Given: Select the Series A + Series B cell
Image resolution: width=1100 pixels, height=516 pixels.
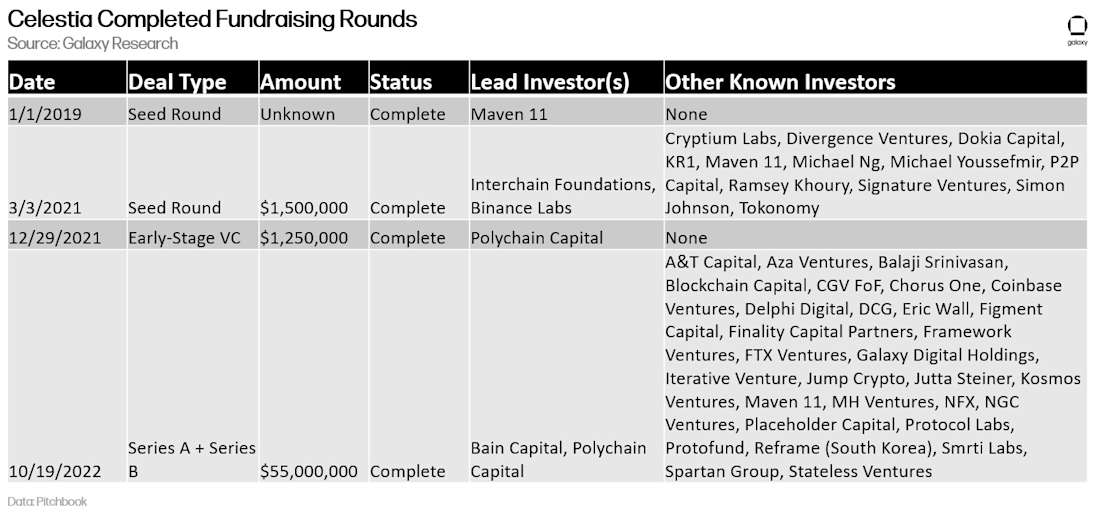Looking at the screenshot, I should coord(192,459).
